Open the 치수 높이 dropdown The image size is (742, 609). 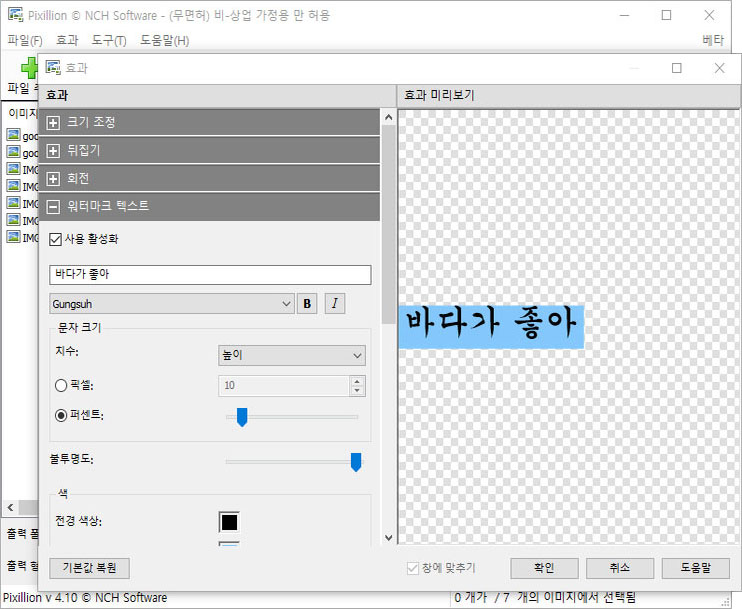[292, 355]
